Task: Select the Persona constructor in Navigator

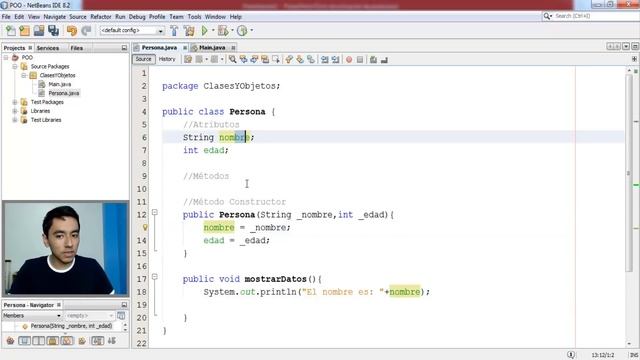Action: (x=71, y=326)
